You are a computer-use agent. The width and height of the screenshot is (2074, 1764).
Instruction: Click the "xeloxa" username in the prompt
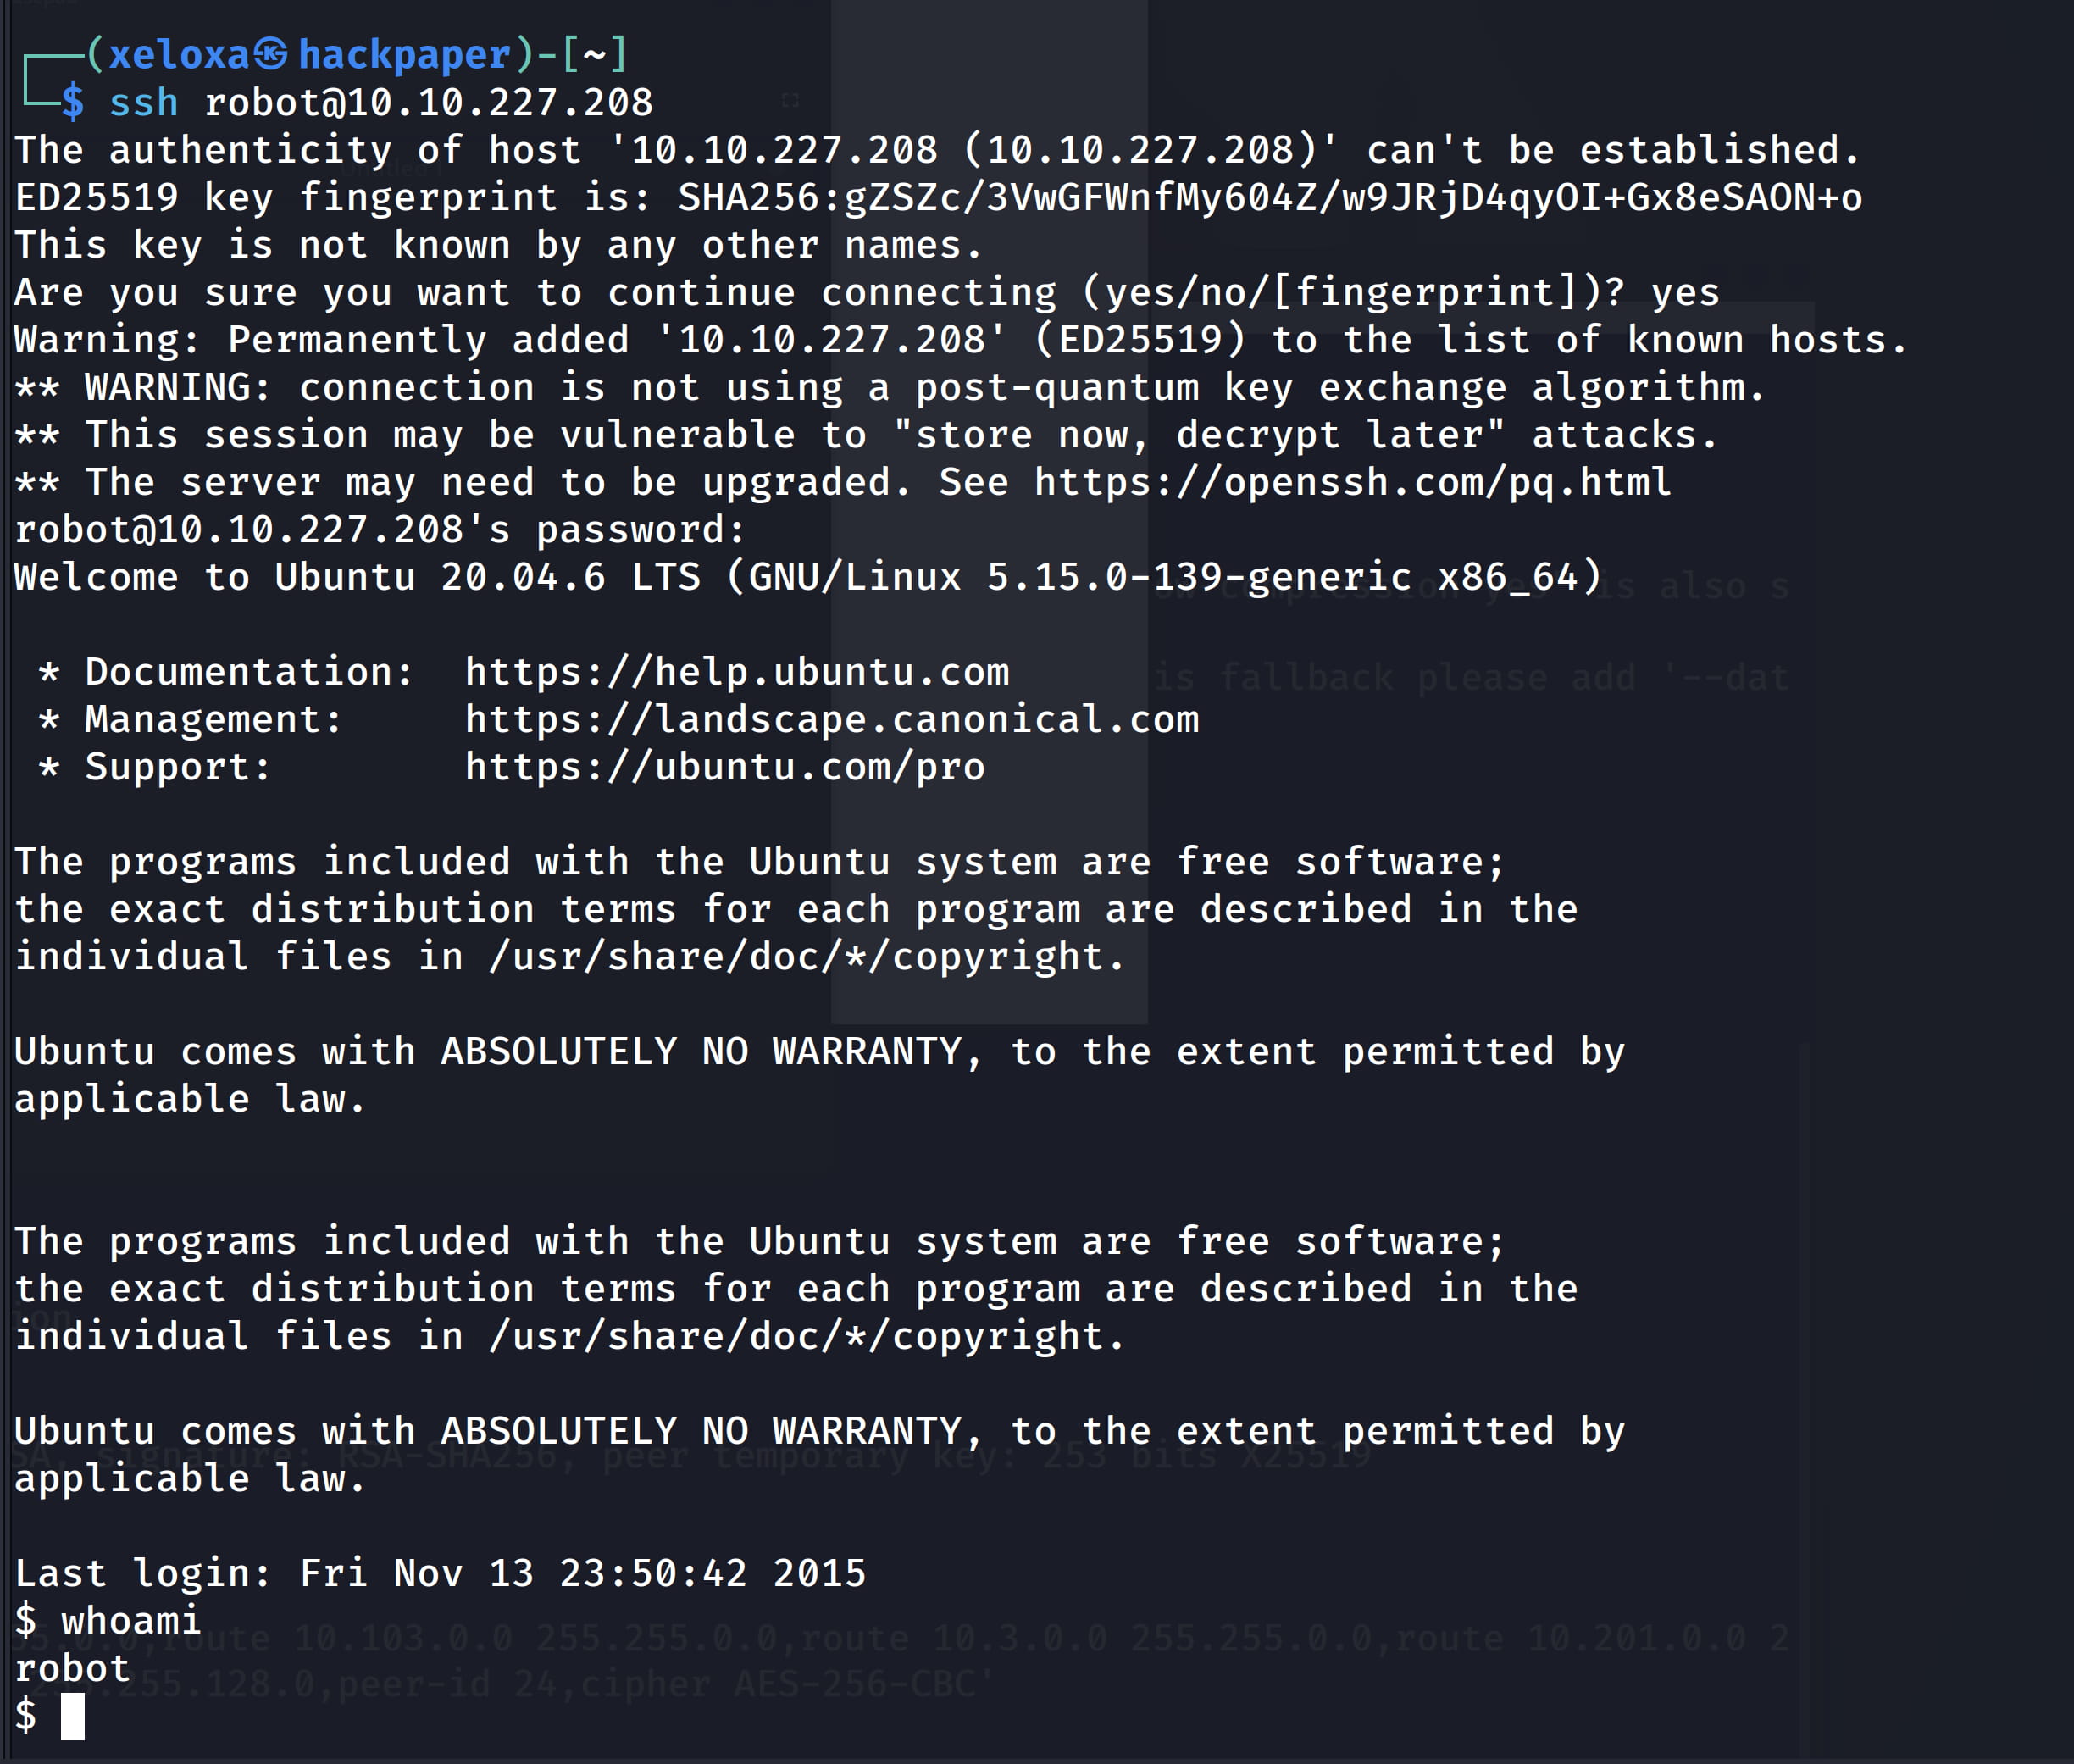click(179, 54)
